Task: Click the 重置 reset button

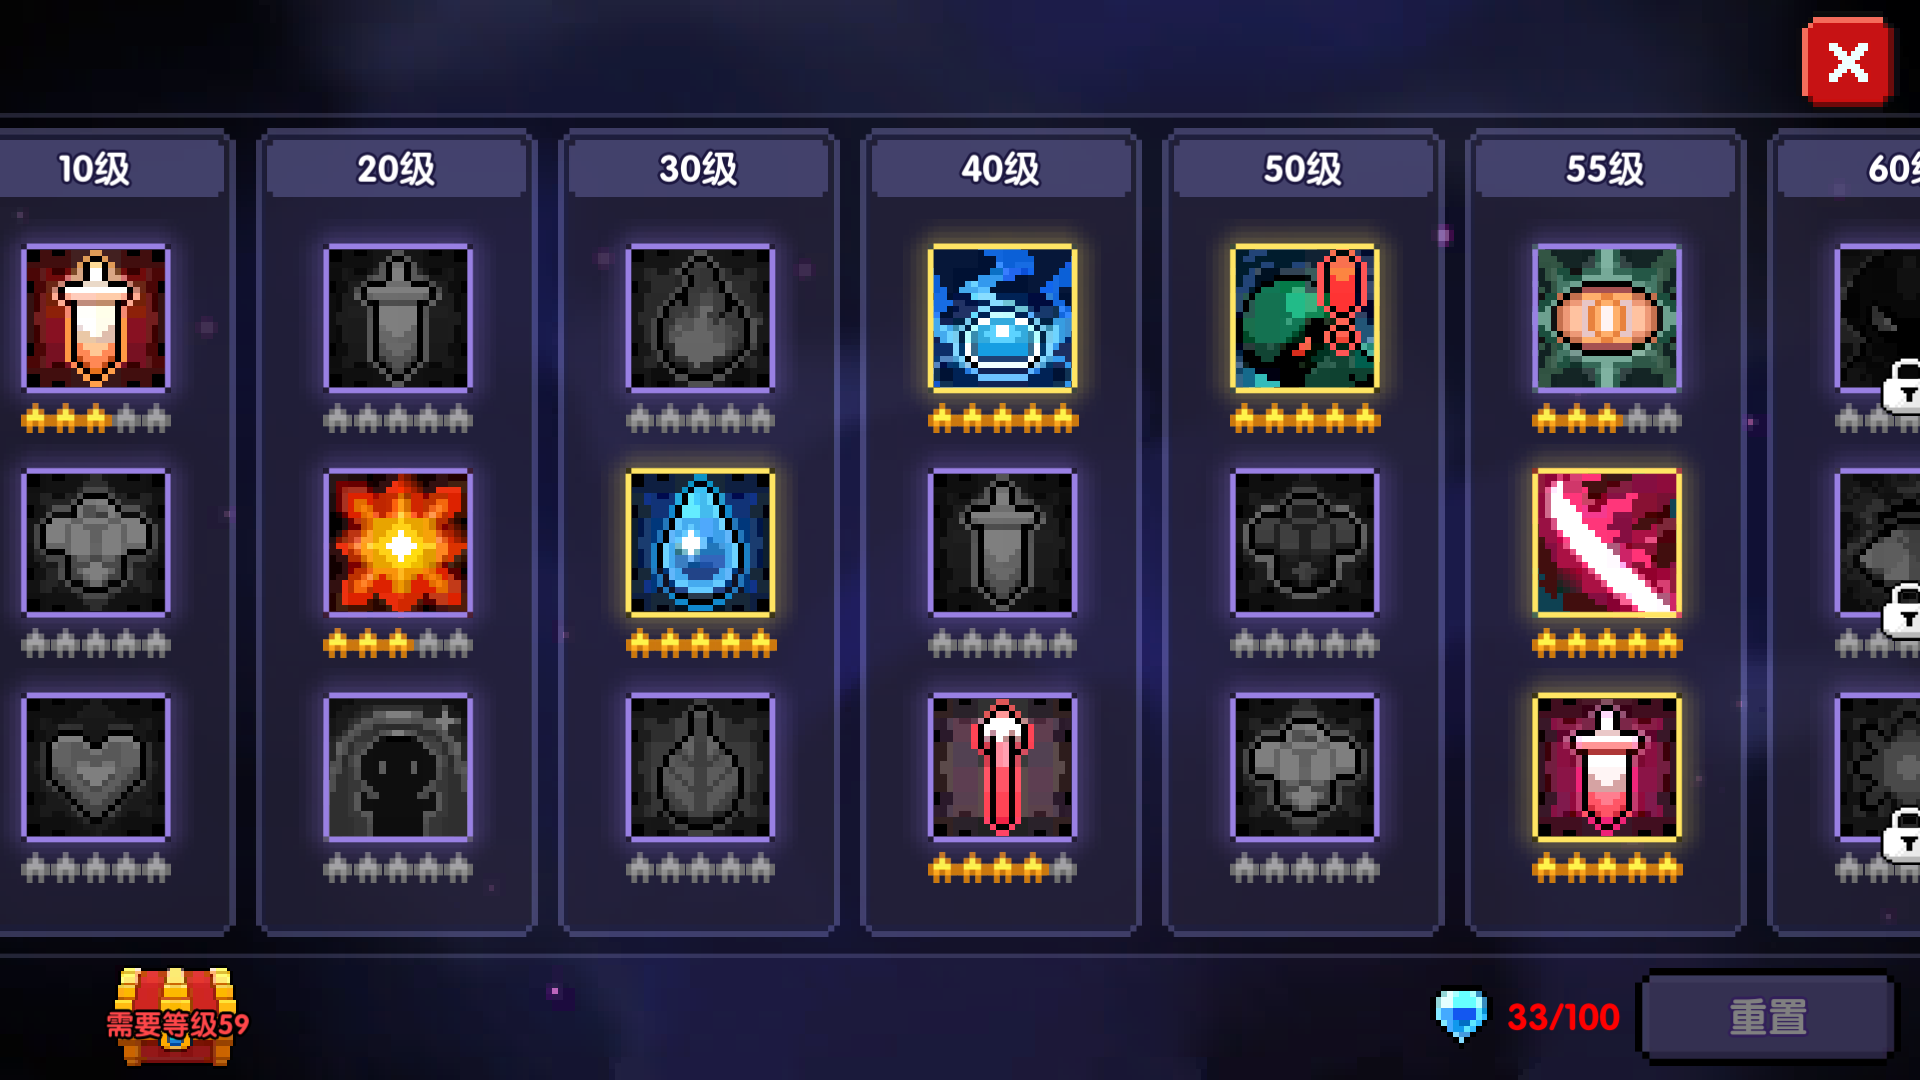Action: [x=1767, y=1017]
